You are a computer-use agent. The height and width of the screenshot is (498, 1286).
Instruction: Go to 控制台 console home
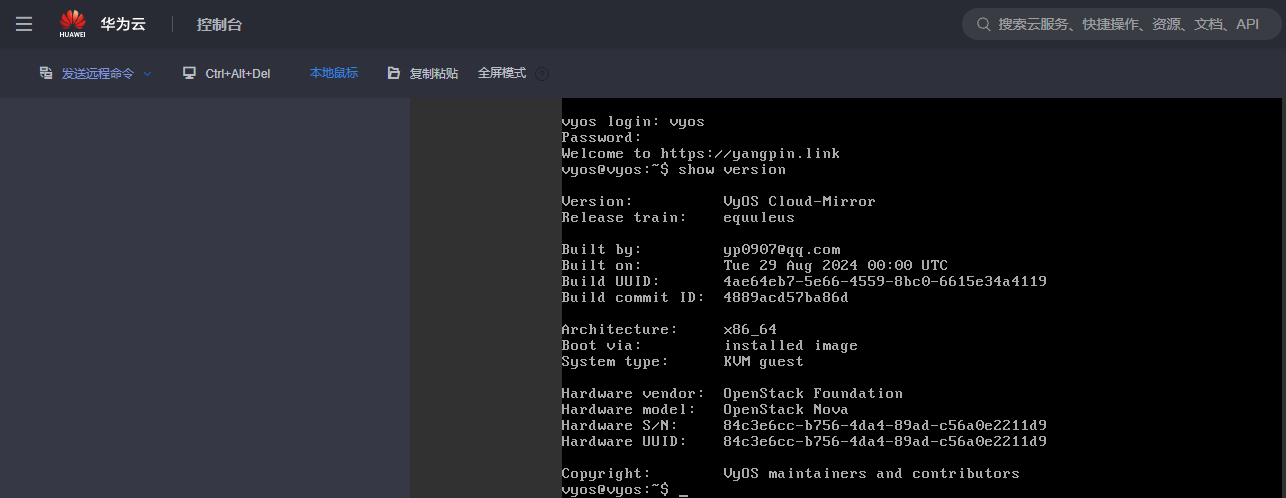pyautogui.click(x=219, y=24)
